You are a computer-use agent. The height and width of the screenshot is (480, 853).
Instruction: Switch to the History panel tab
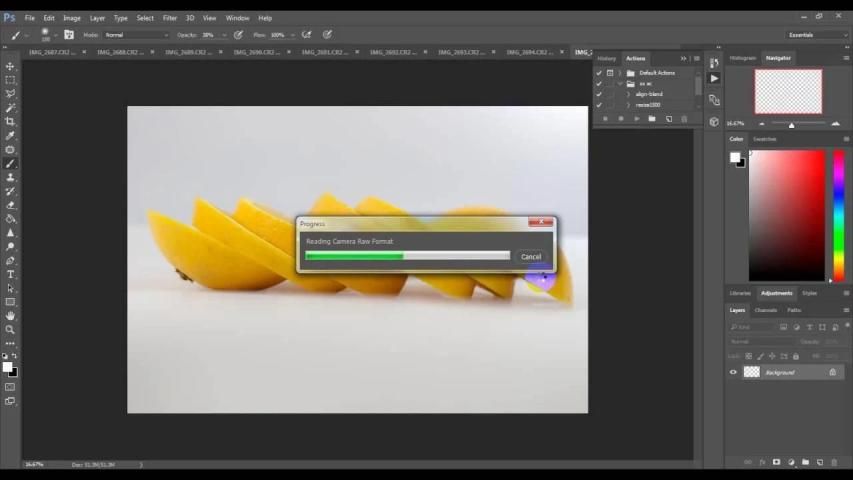607,58
